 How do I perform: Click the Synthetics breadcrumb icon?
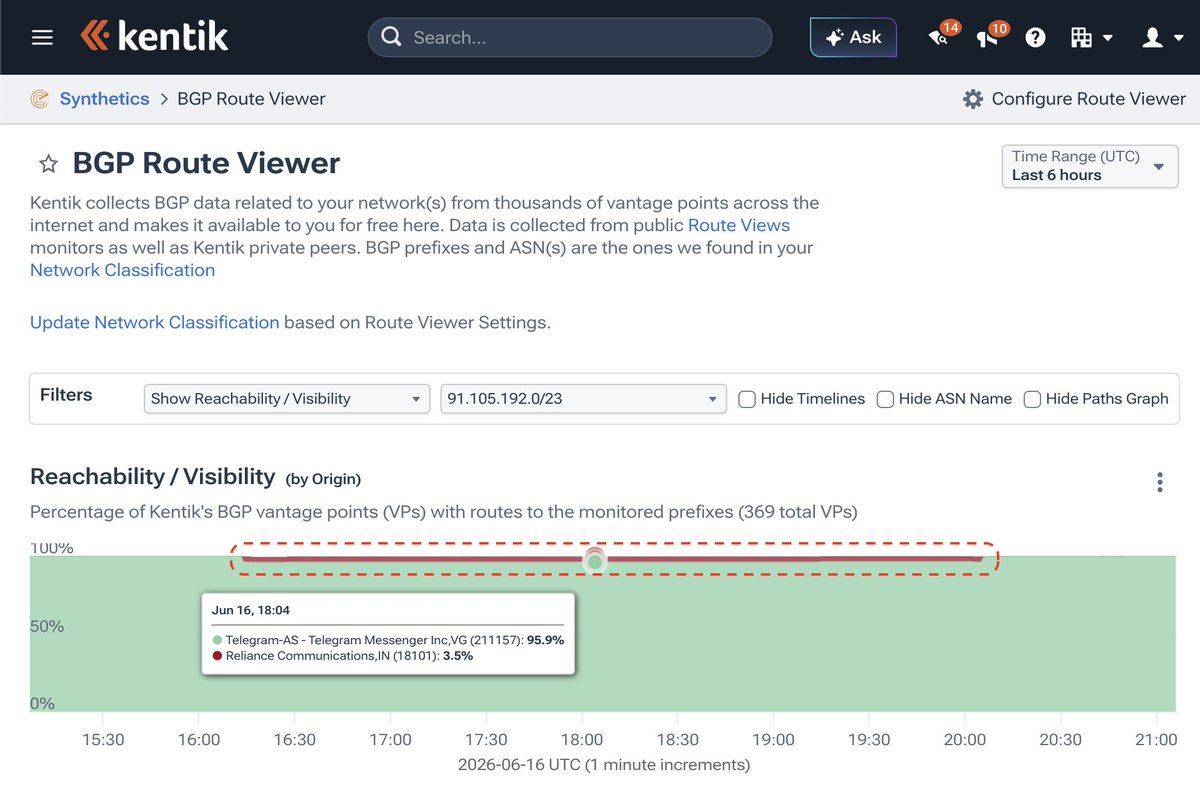(40, 99)
